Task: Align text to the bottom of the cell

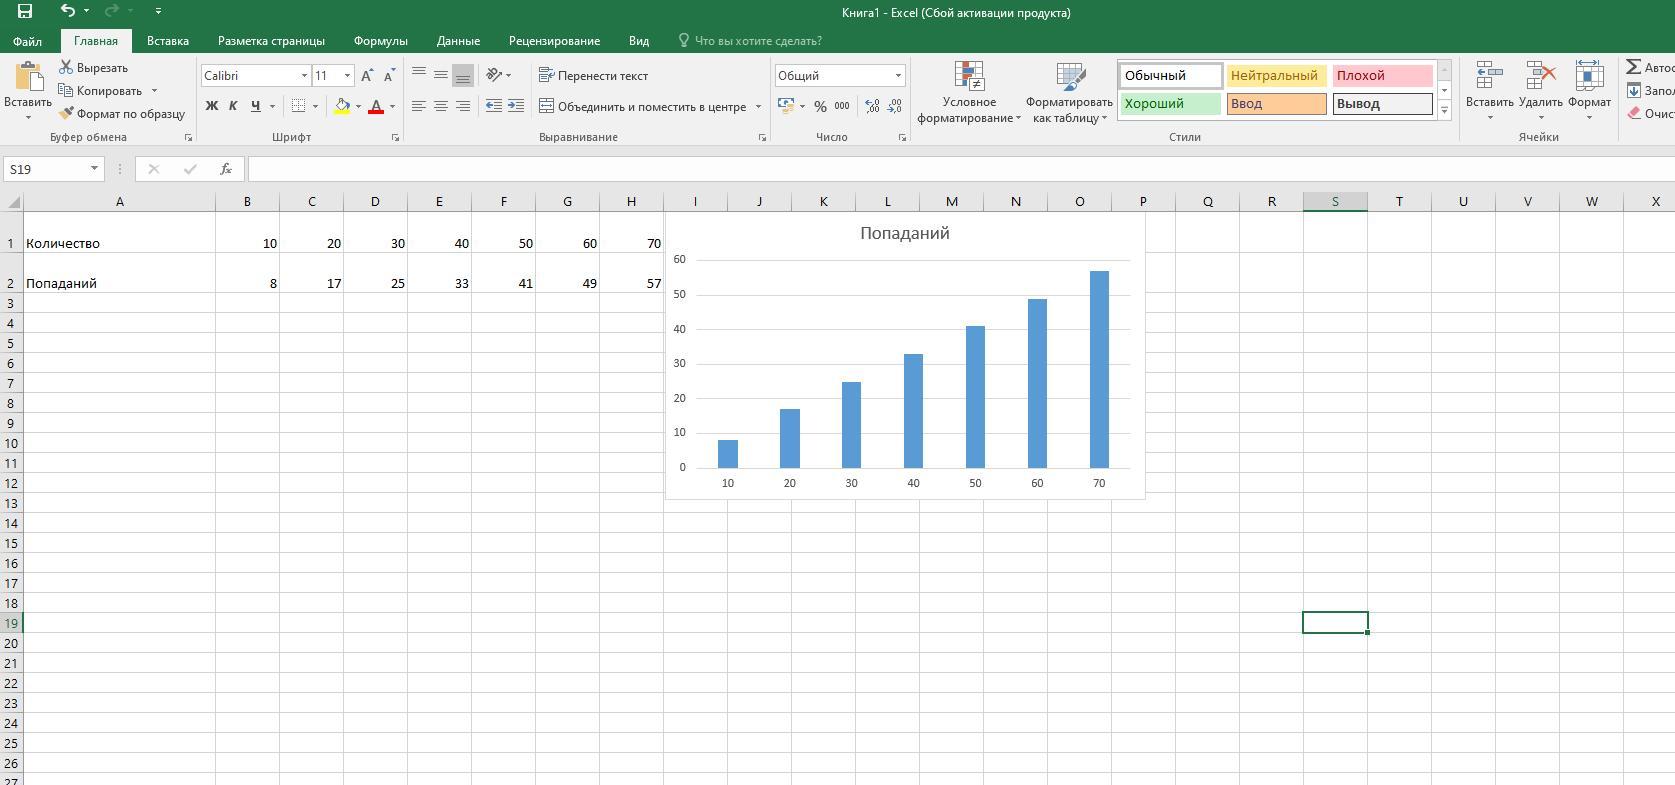Action: (462, 75)
